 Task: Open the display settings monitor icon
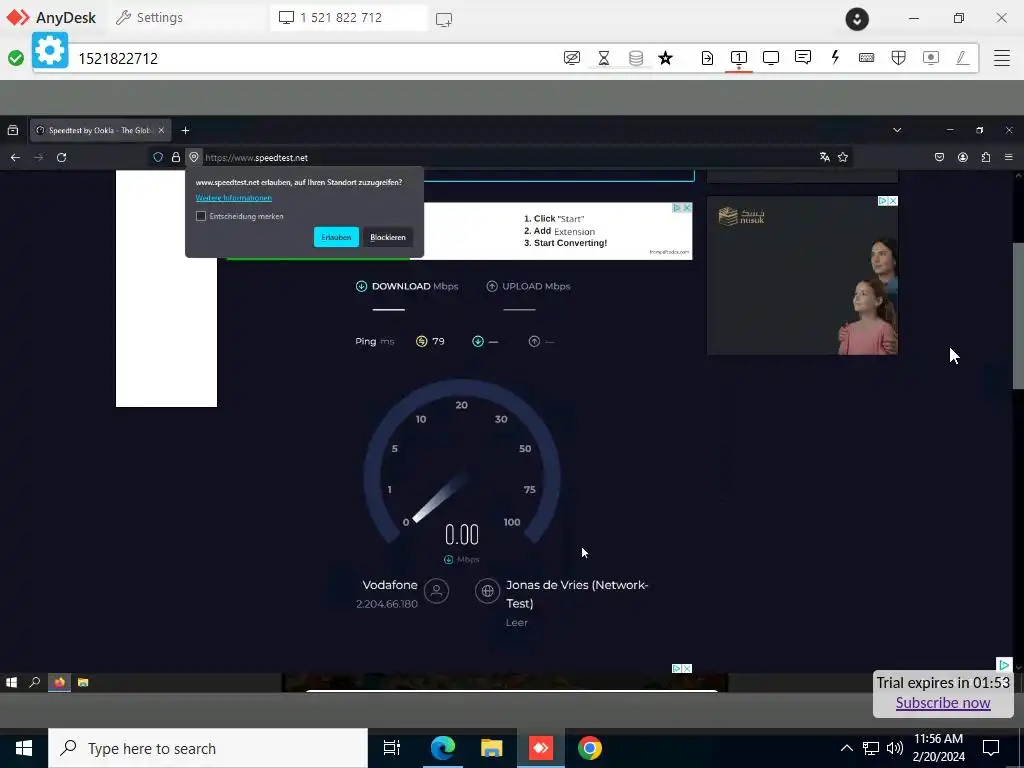coord(771,58)
